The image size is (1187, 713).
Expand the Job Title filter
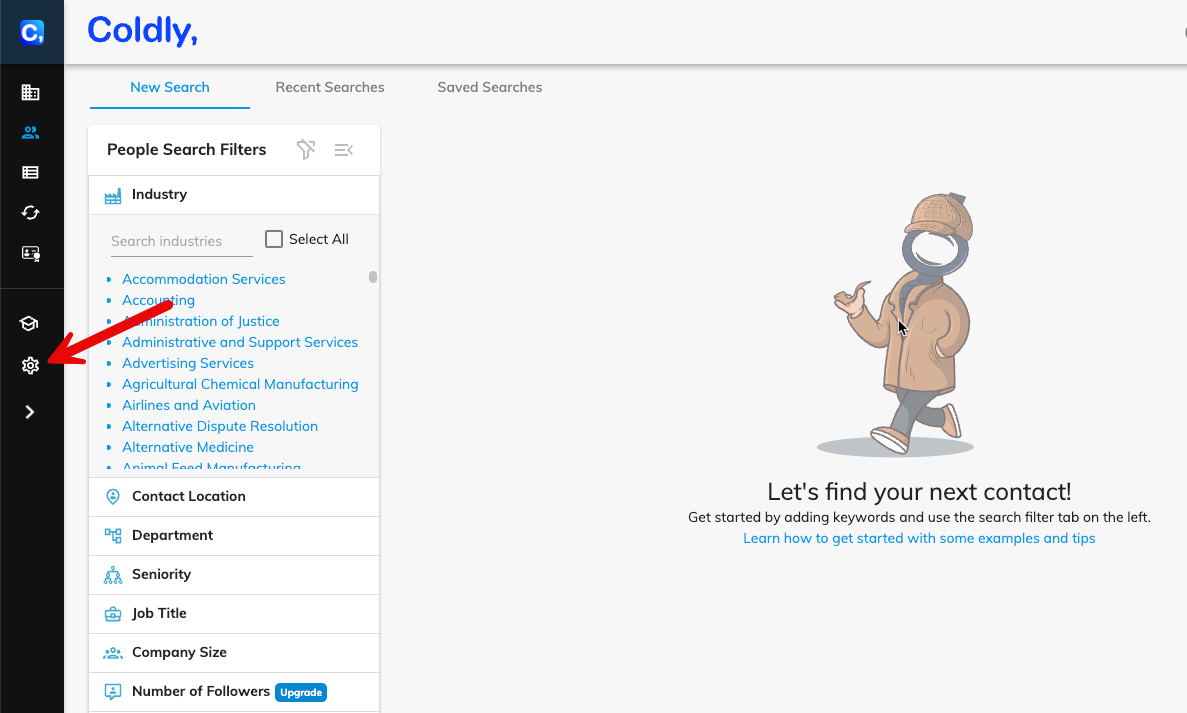[x=234, y=614]
